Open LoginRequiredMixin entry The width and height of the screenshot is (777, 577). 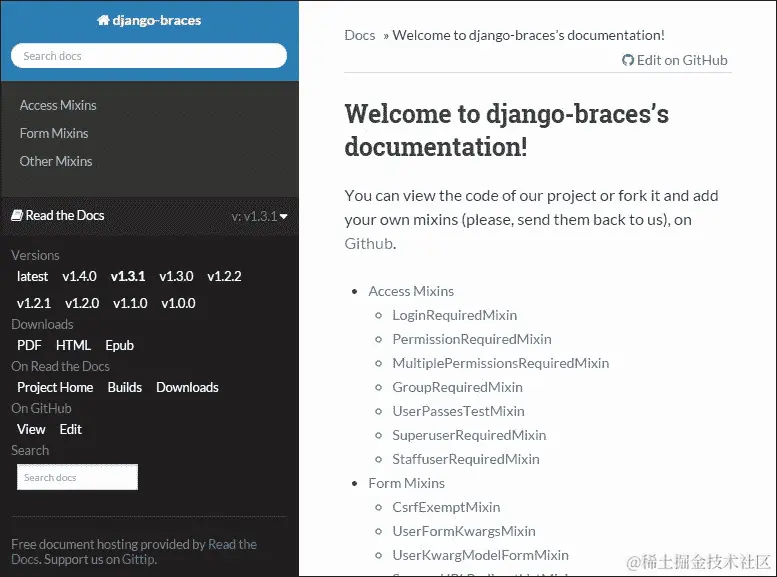[454, 315]
